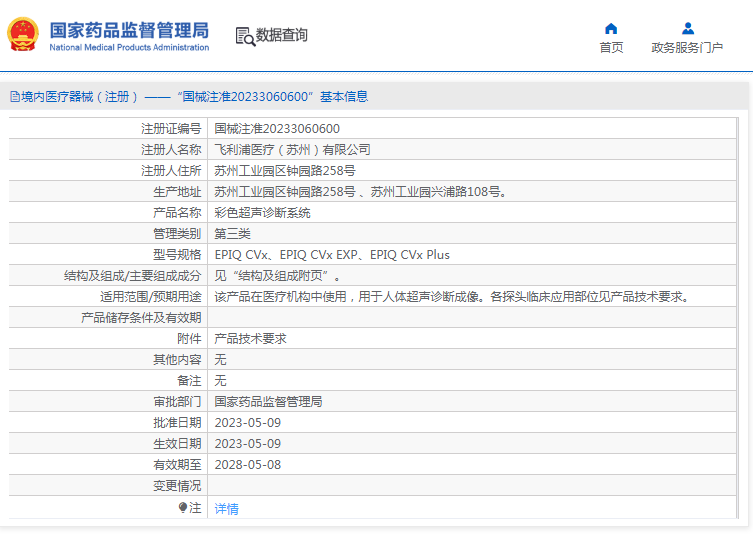Viewport: 753px width, 538px height.
Task: Click 国家药品监督管理局 in 审批部门 row
Action: [268, 402]
